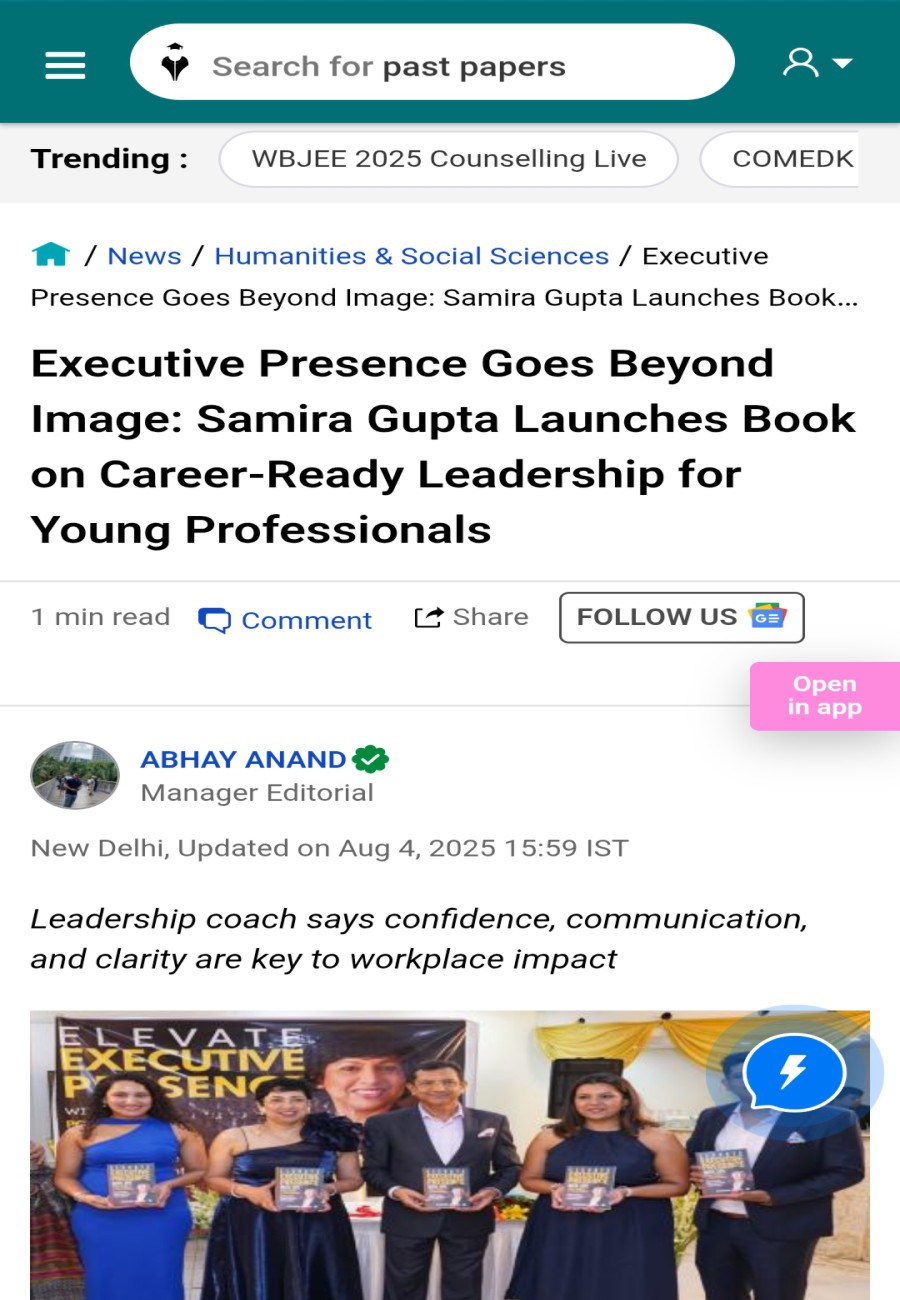Open the Humanities & Social Sciences section link
Viewport: 900px width, 1300px height.
[x=411, y=256]
